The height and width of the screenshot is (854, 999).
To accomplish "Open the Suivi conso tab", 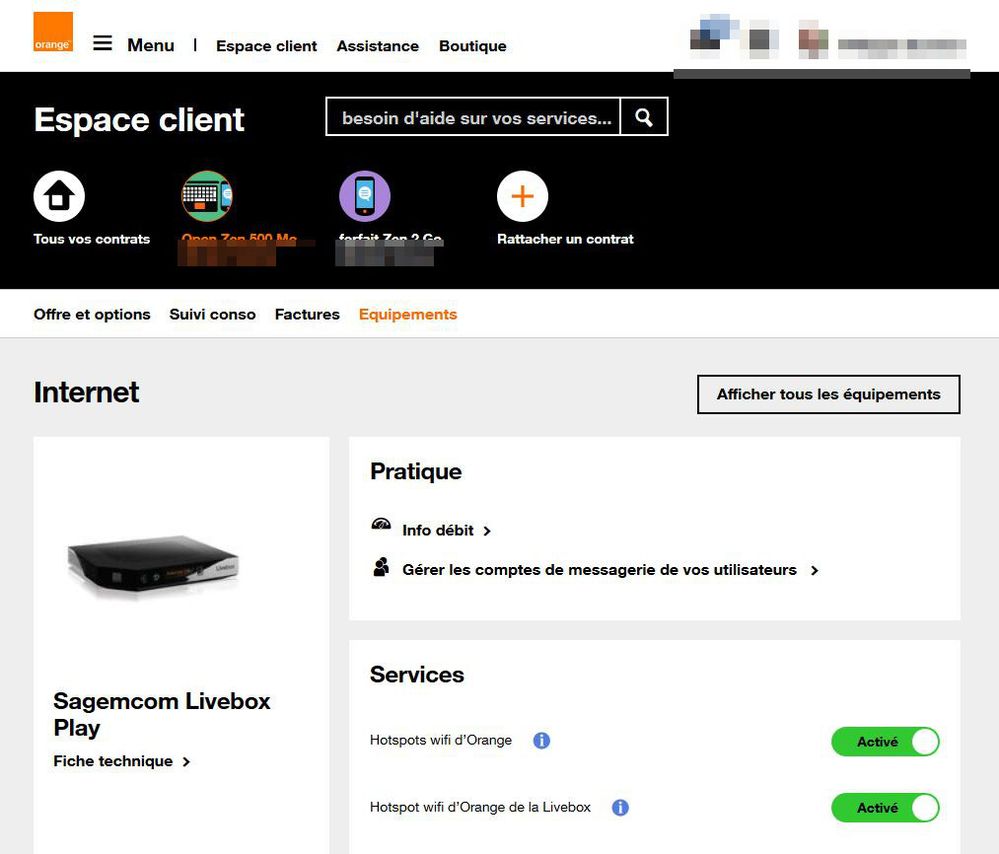I will tap(212, 314).
